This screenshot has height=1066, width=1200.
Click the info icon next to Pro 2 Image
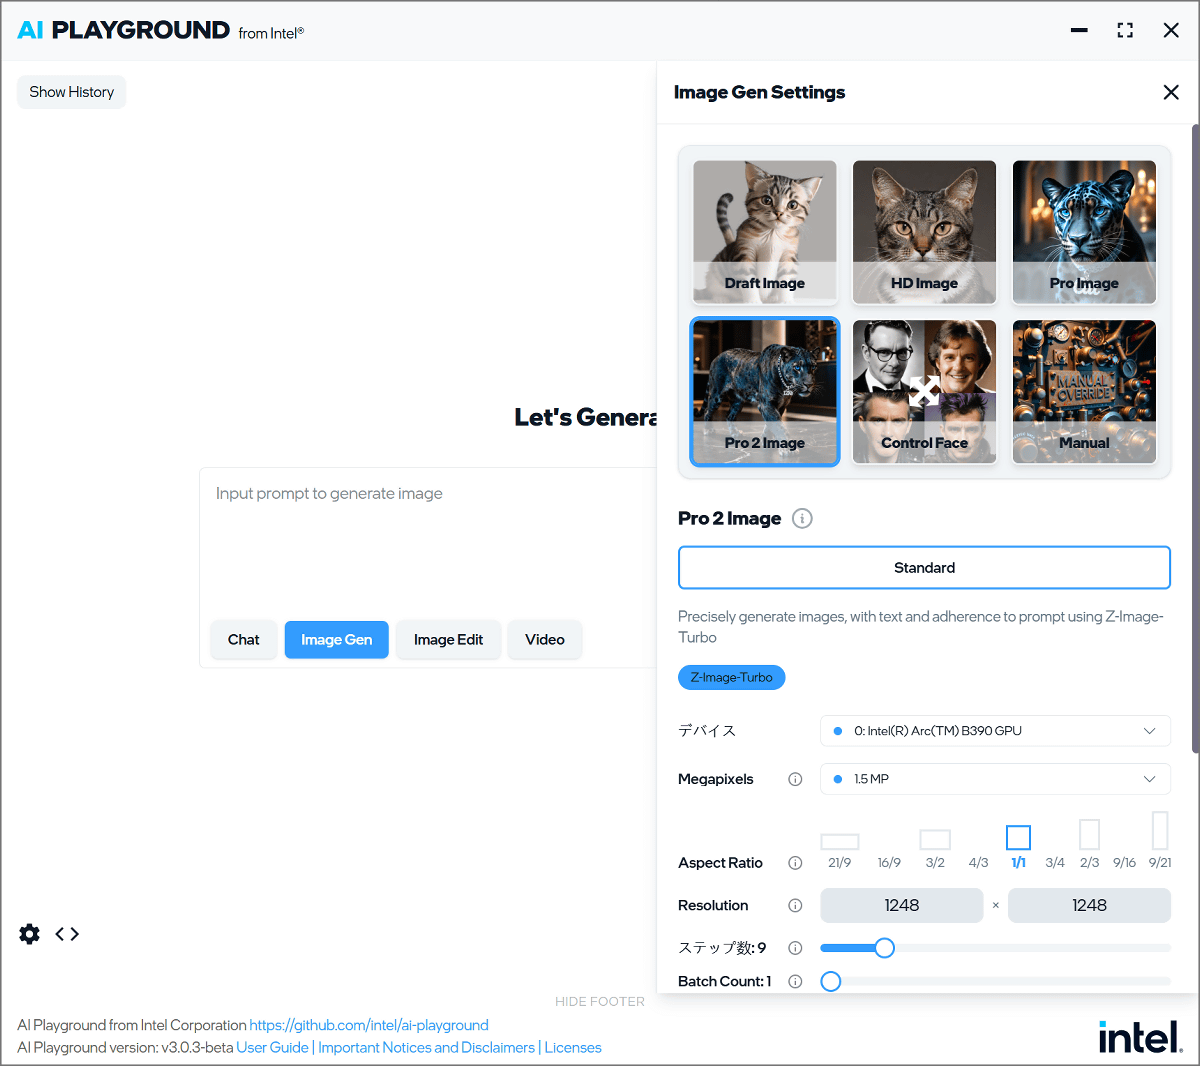tap(802, 518)
